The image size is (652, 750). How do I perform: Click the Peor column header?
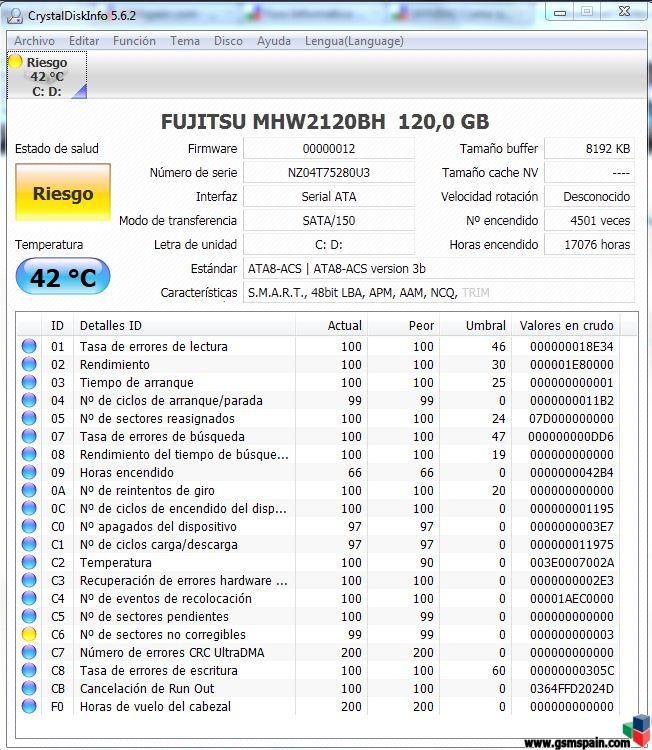click(404, 326)
